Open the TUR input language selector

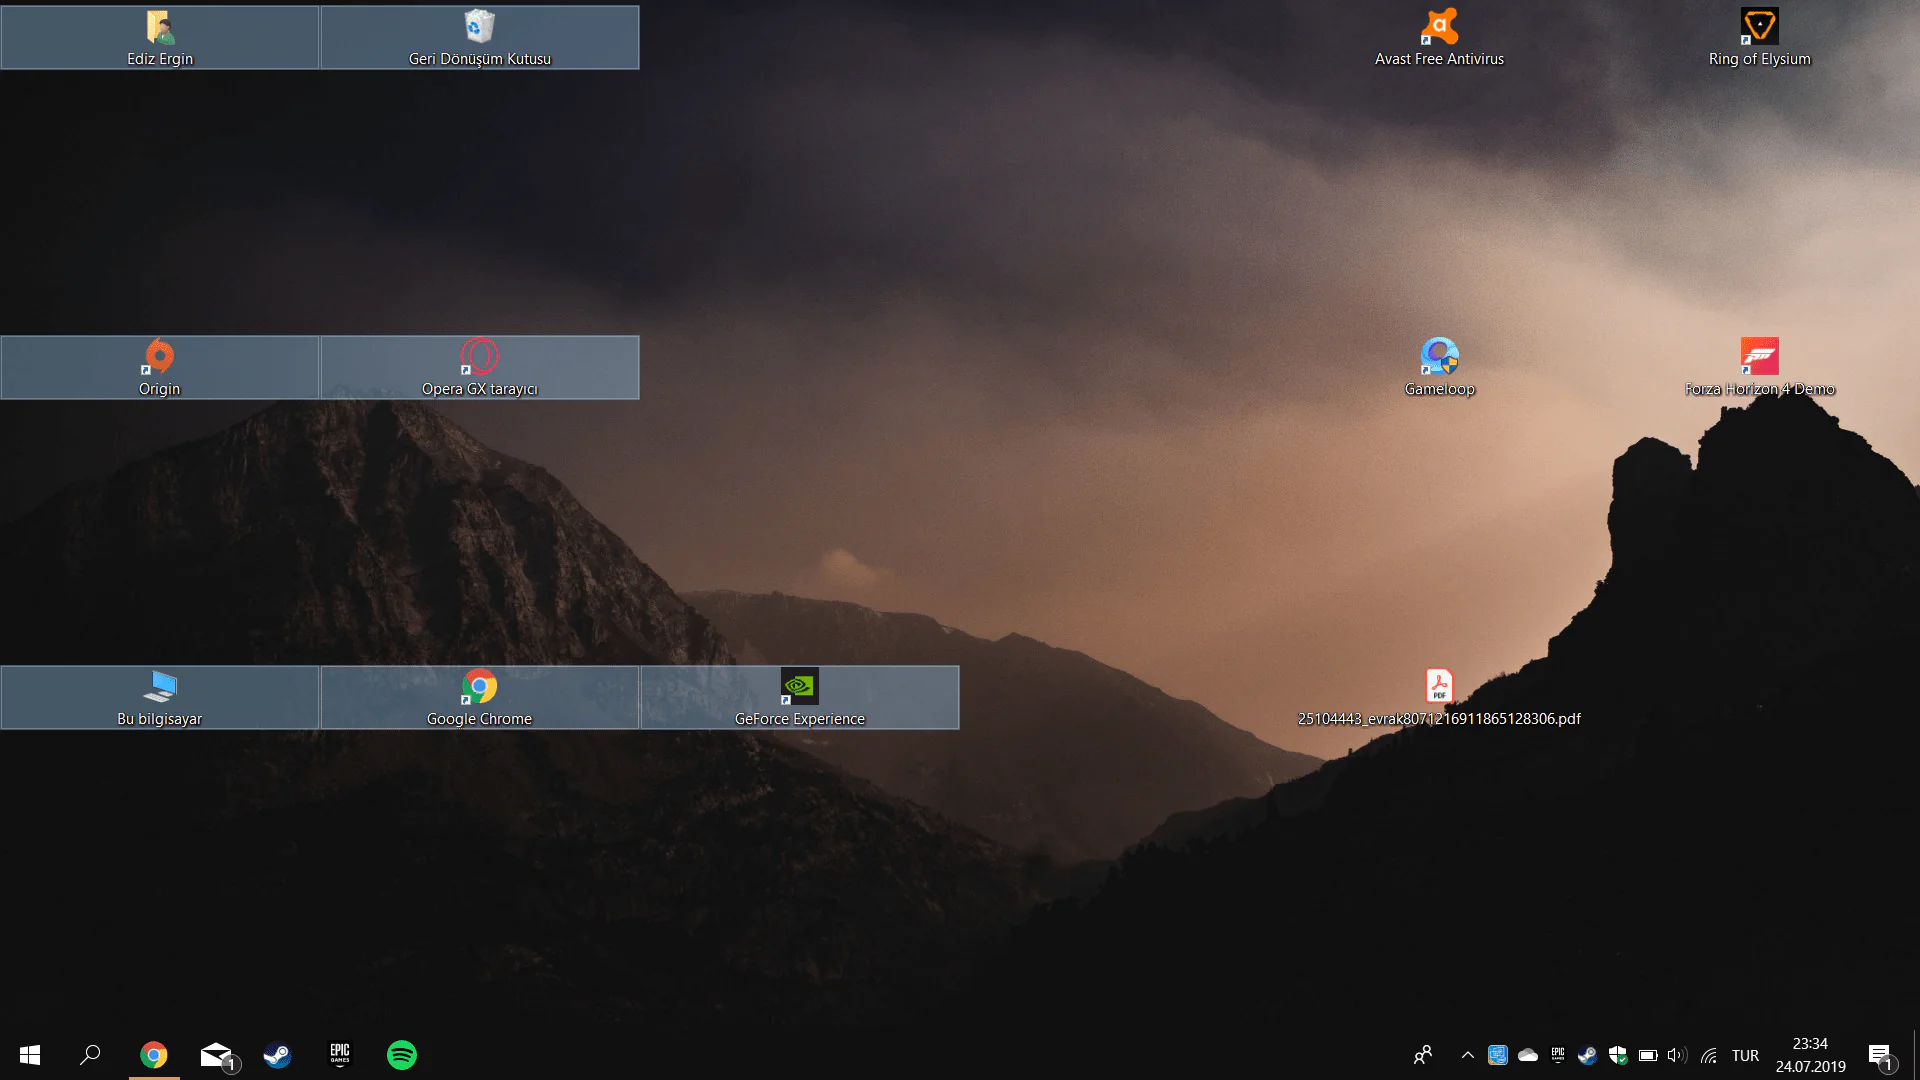[x=1745, y=1055]
